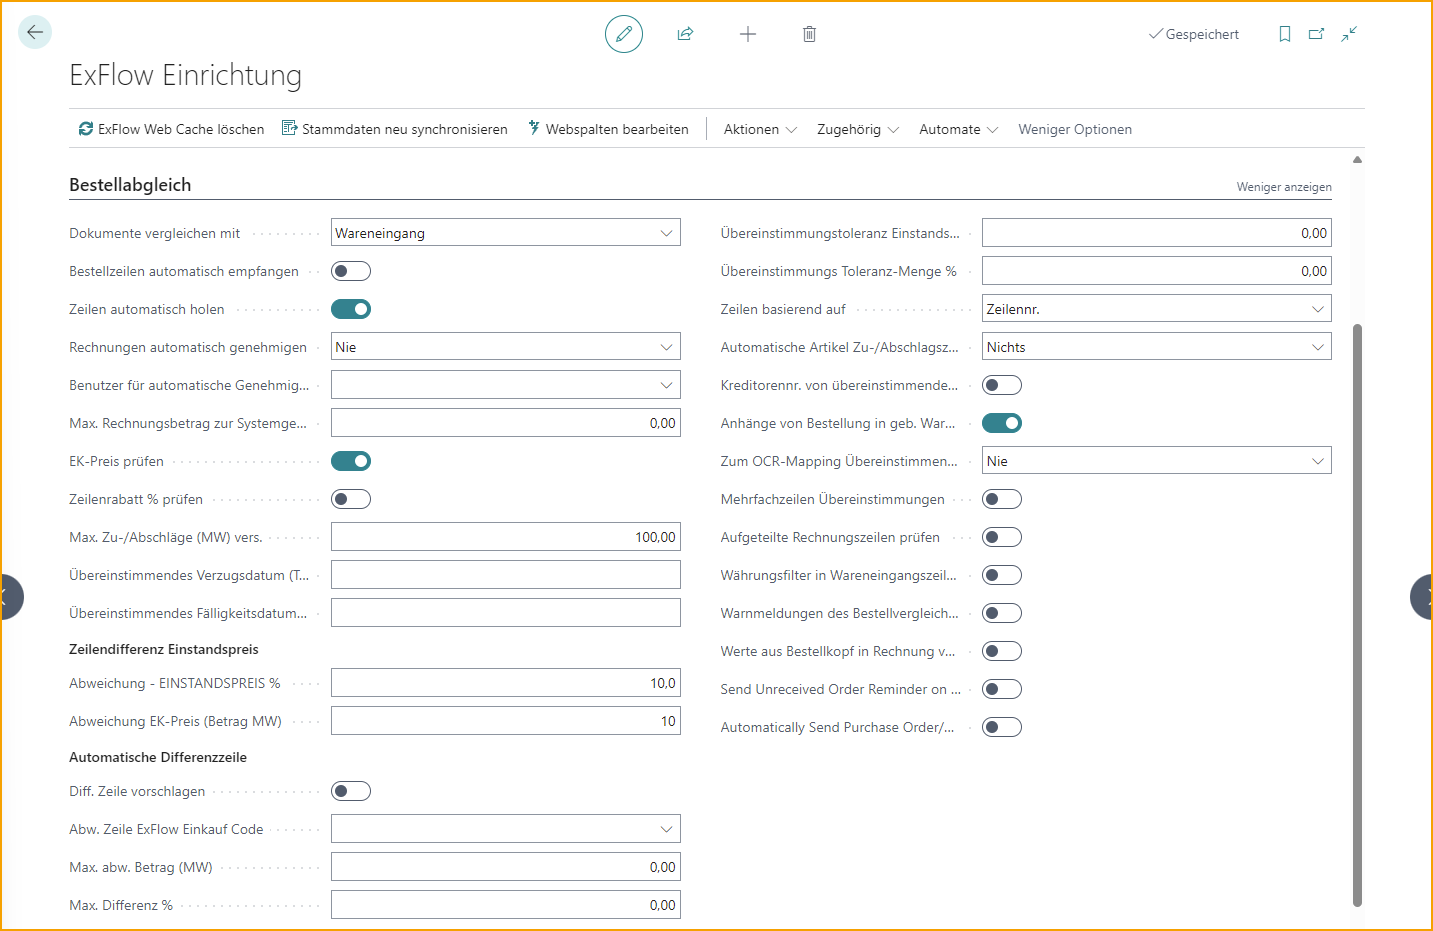
Task: Toggle Automatically Send Purchase Order
Action: point(1002,727)
